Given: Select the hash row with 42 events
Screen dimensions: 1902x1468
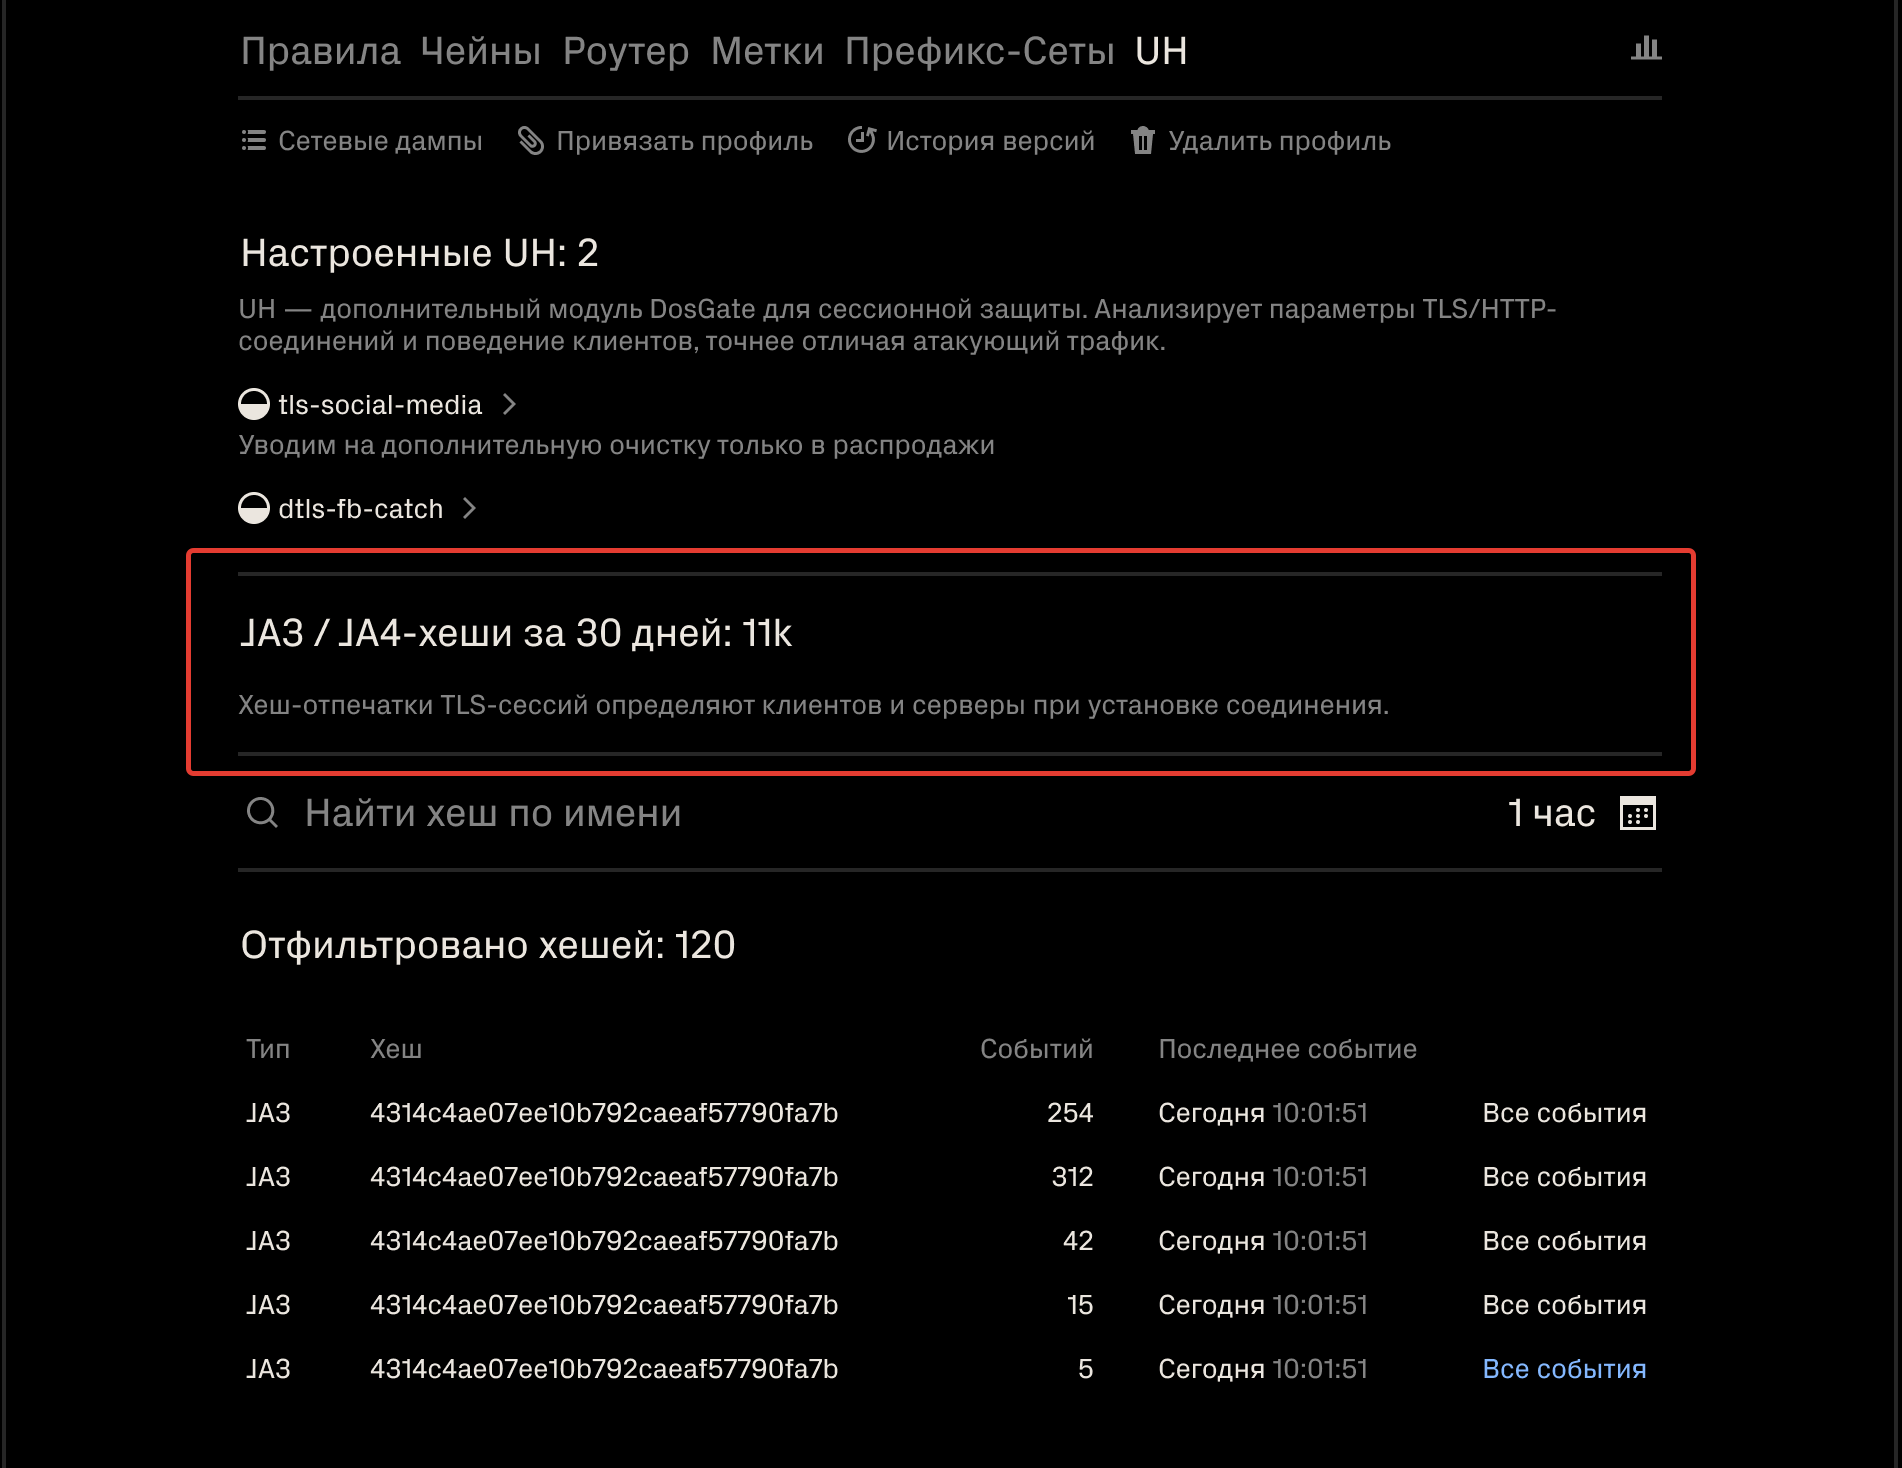Looking at the screenshot, I should point(603,1241).
